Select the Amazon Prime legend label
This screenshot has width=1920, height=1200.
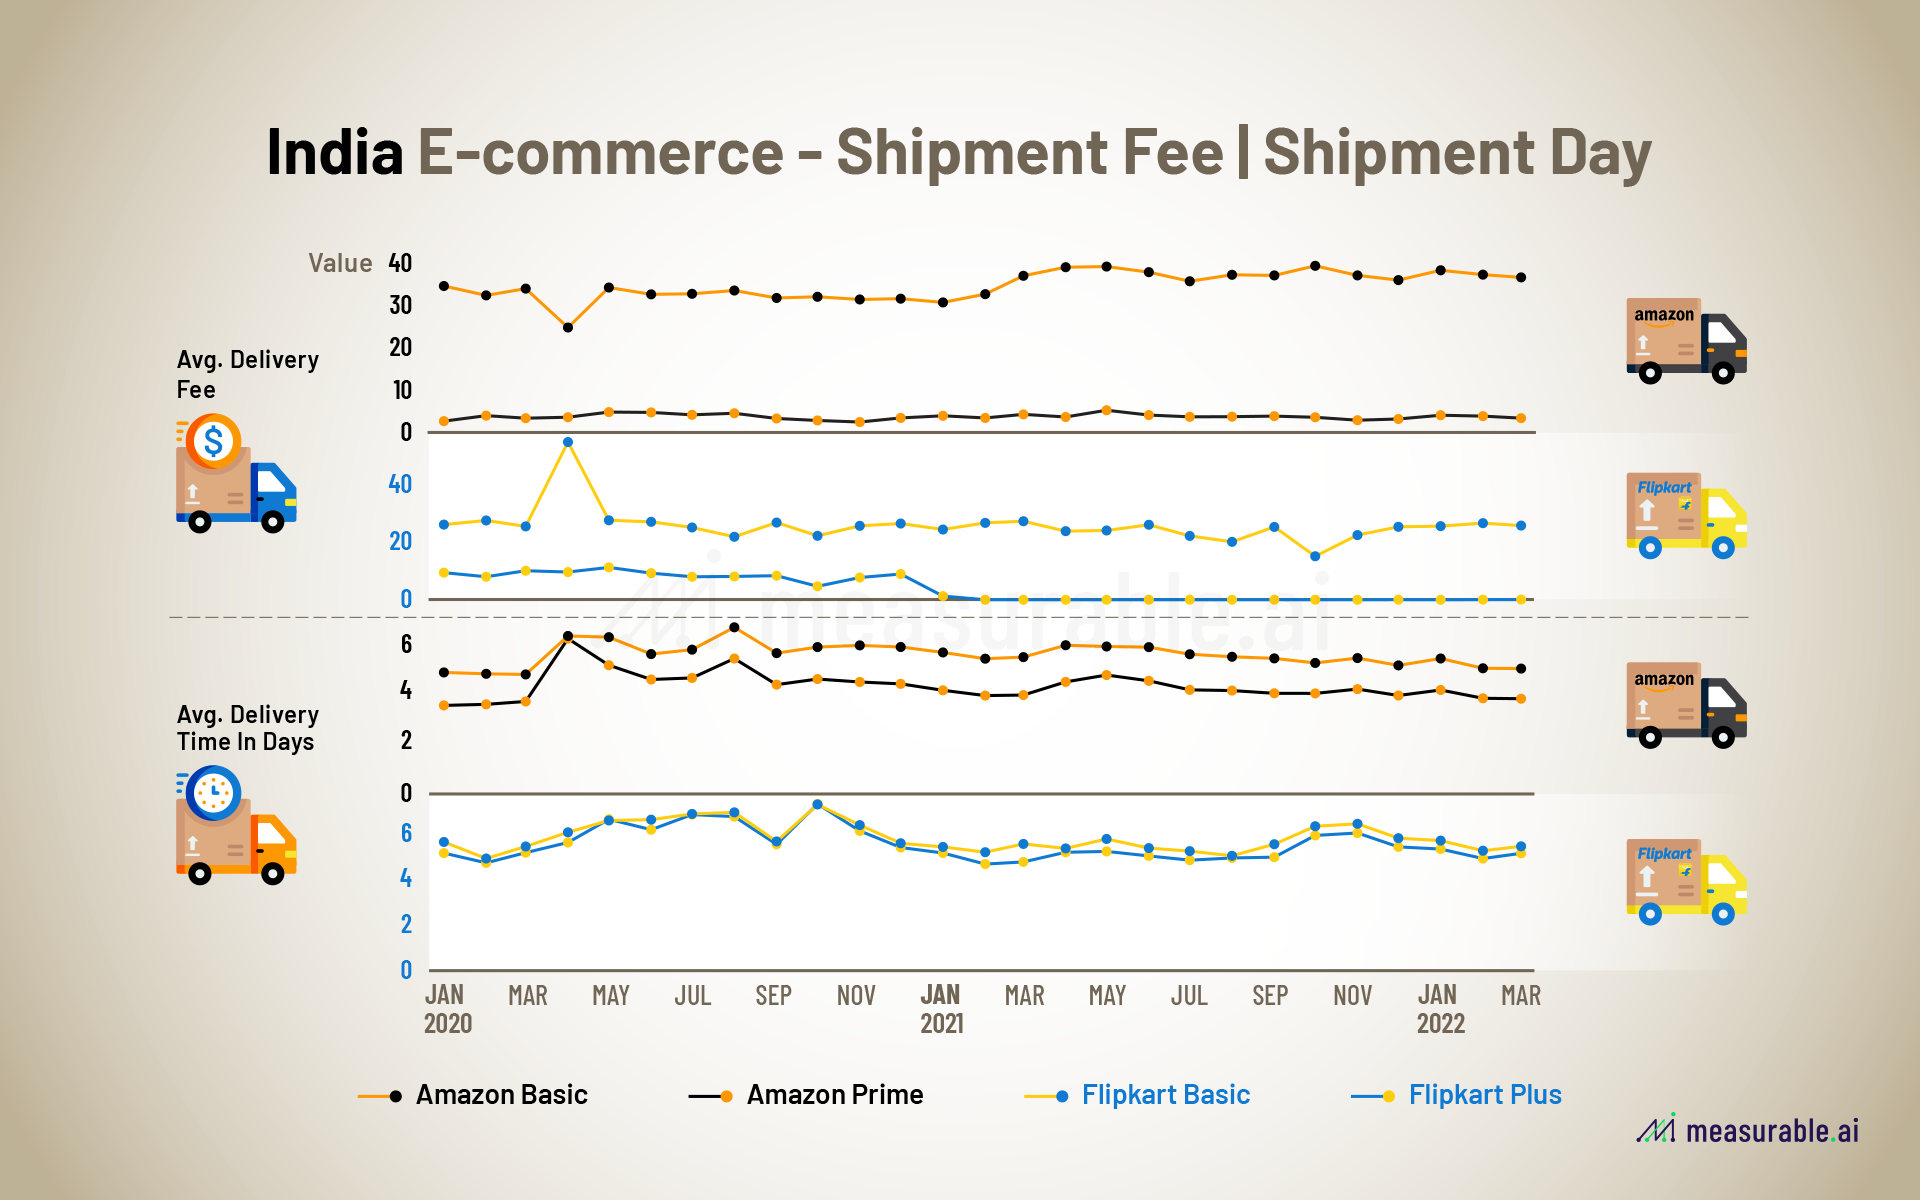(834, 1095)
